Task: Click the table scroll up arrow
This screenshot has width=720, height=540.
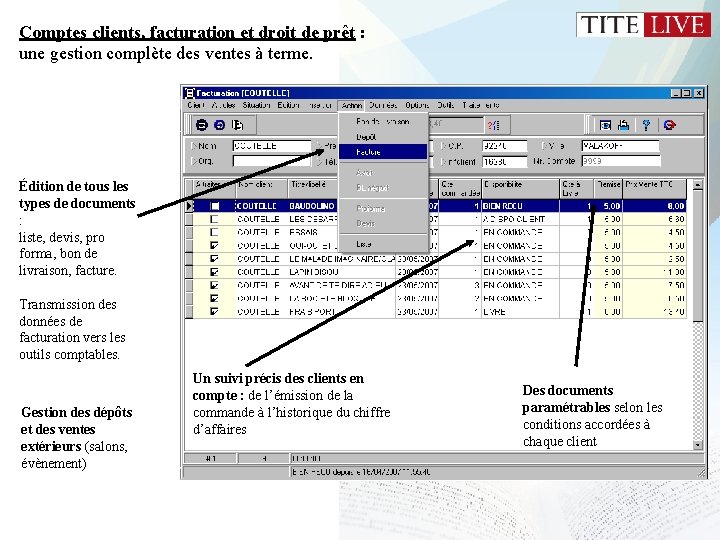Action: pos(698,185)
